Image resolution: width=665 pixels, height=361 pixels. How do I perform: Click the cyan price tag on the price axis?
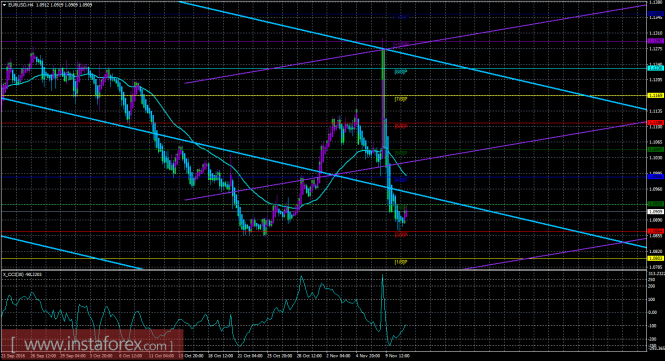pyautogui.click(x=655, y=68)
